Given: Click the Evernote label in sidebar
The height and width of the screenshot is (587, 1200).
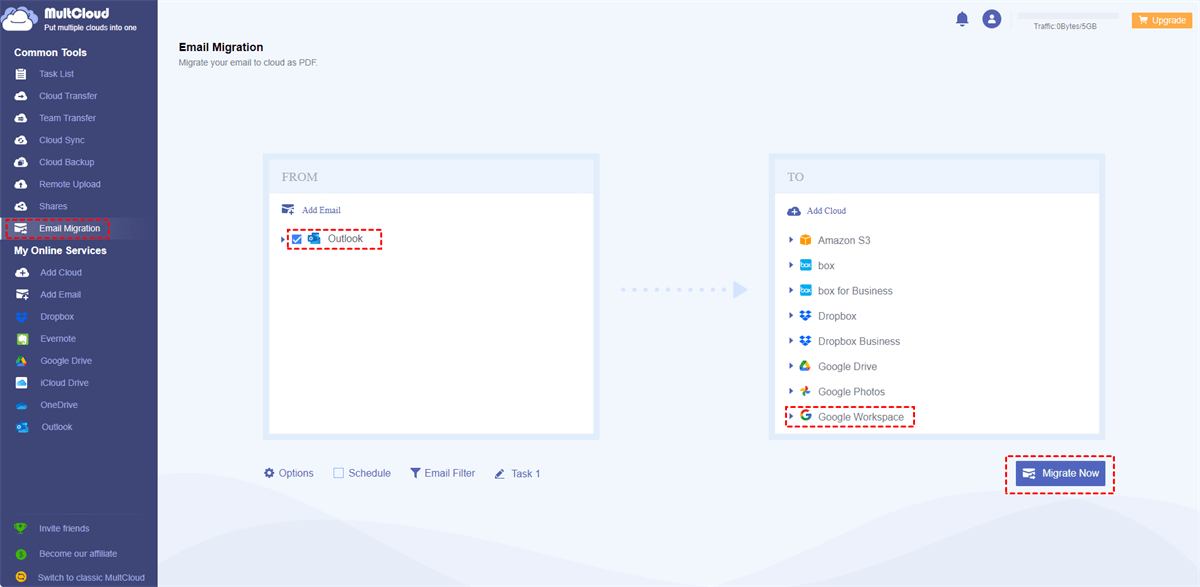Looking at the screenshot, I should [x=58, y=339].
